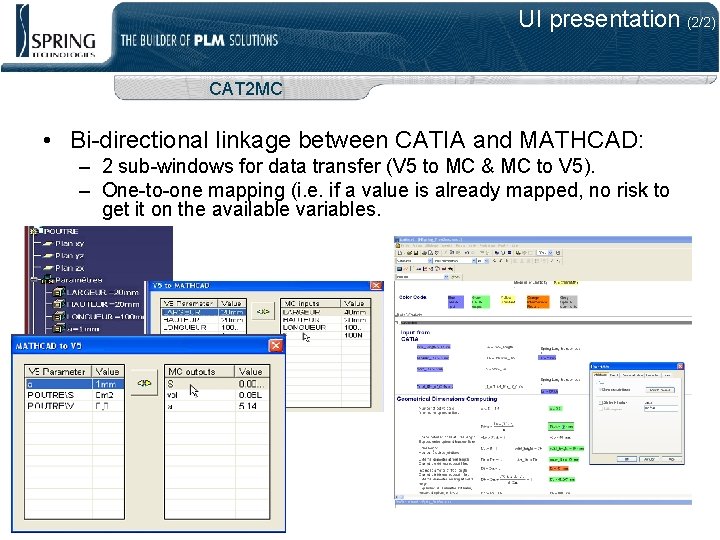Screen dimensions: 720x540
Task: Open the style dropdown in Mathcad format bar
Action: click(x=430, y=261)
